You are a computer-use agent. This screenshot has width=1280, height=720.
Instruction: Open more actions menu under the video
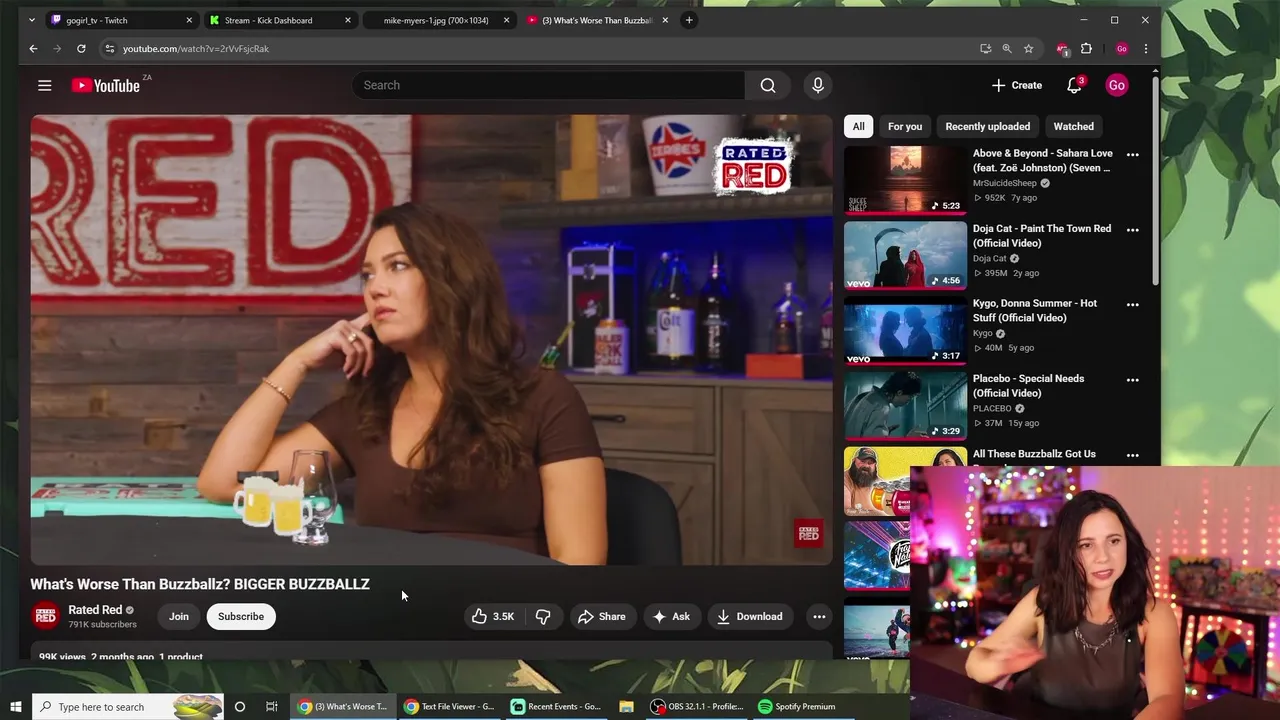819,616
